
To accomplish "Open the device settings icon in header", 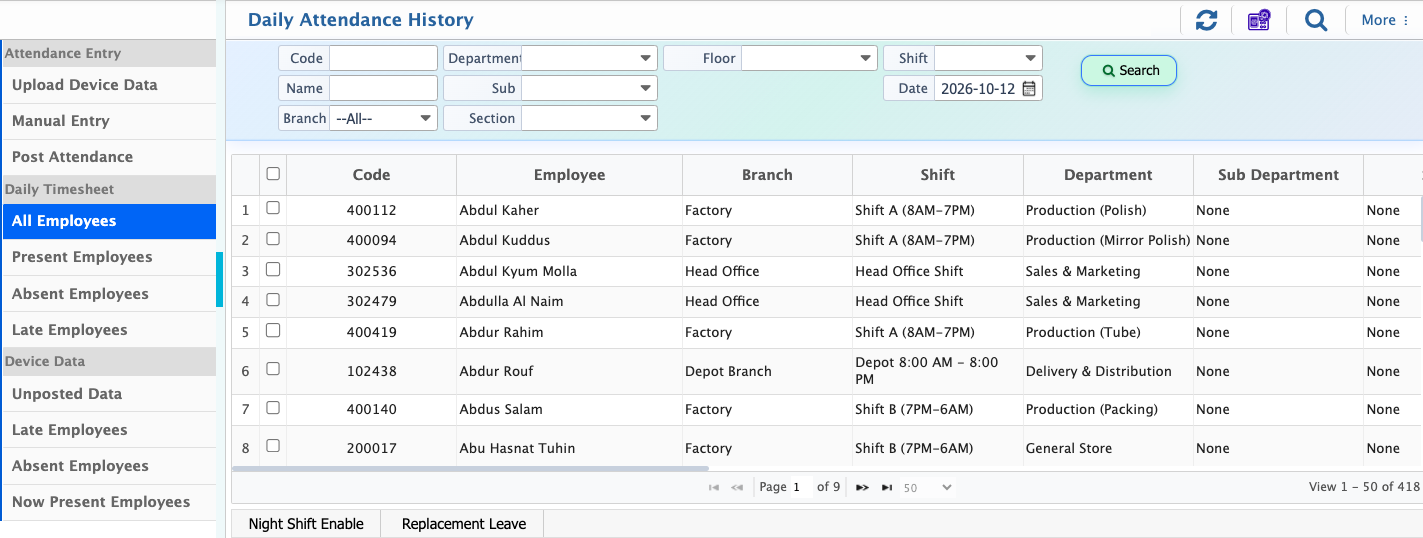I will click(1259, 20).
